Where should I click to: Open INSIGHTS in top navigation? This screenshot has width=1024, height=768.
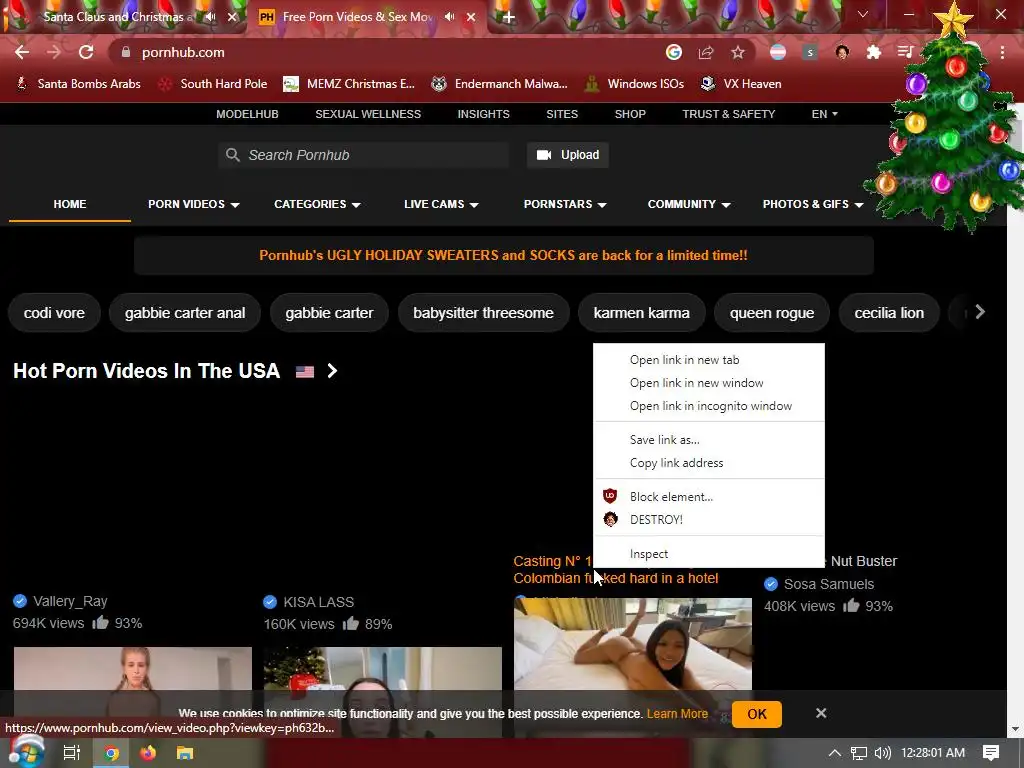[x=483, y=114]
